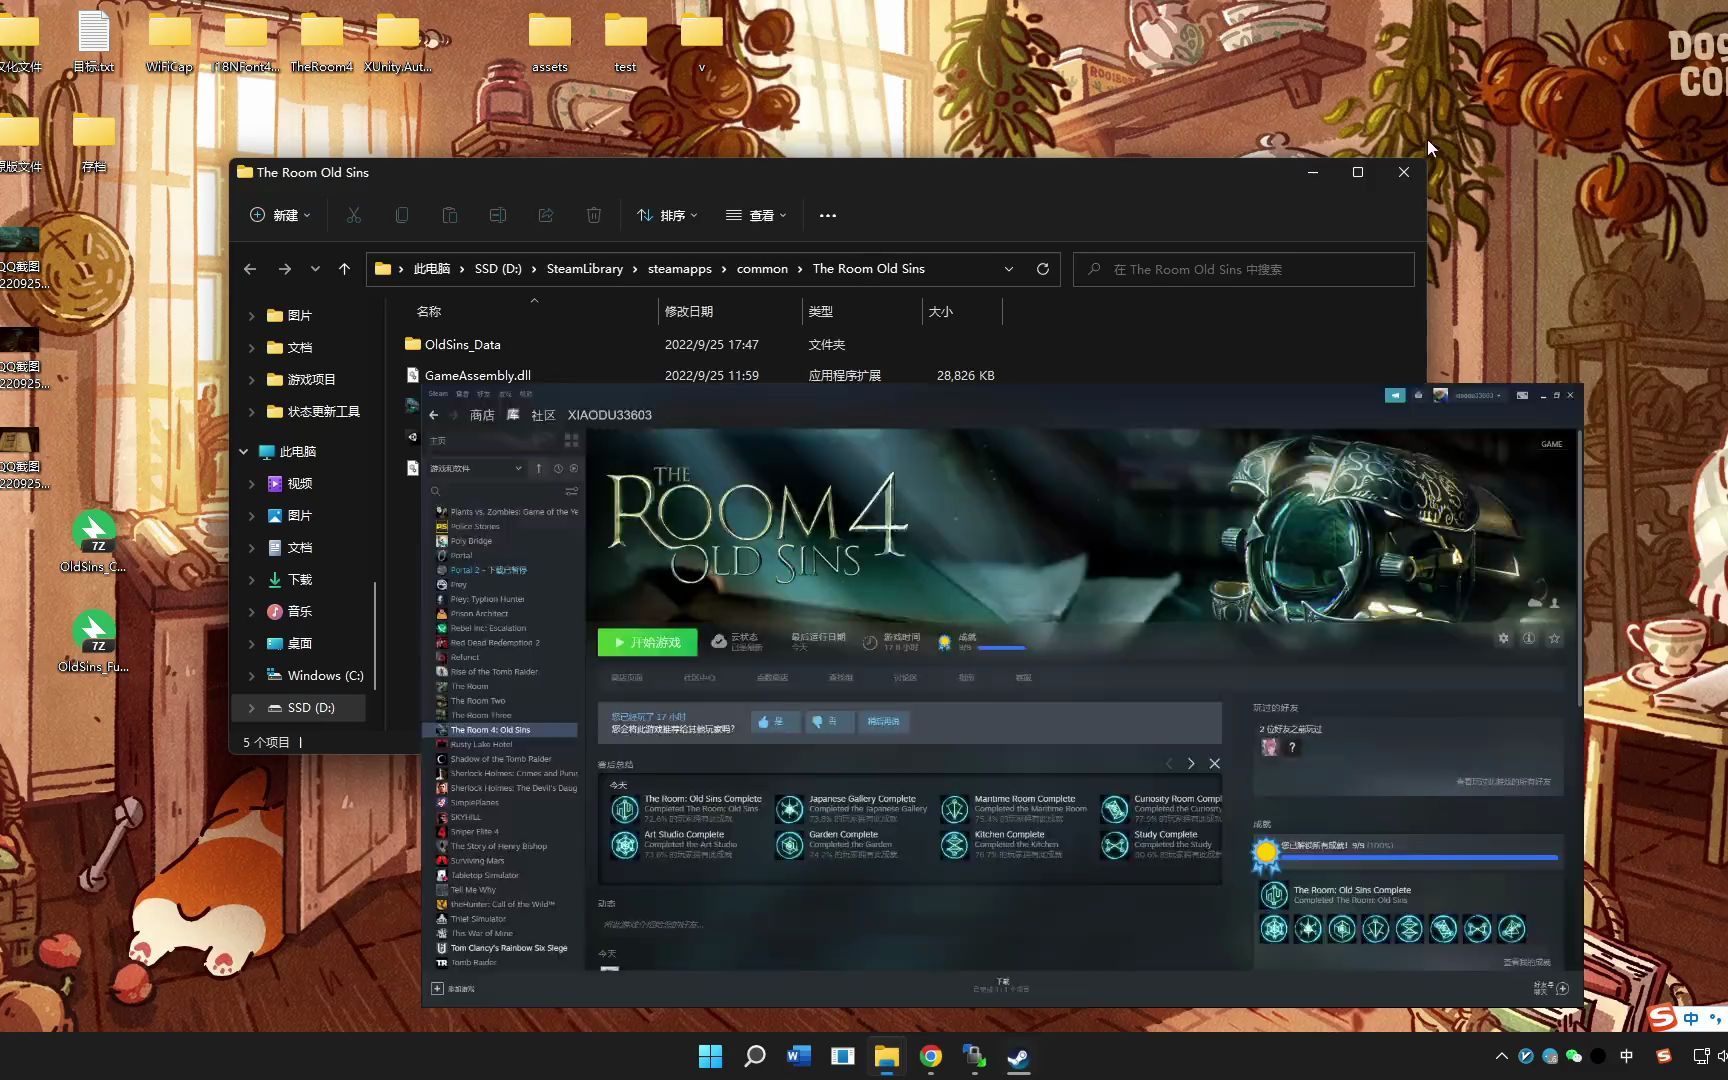Click Copy icon in File Explorer toolbar
The image size is (1728, 1080).
(402, 215)
